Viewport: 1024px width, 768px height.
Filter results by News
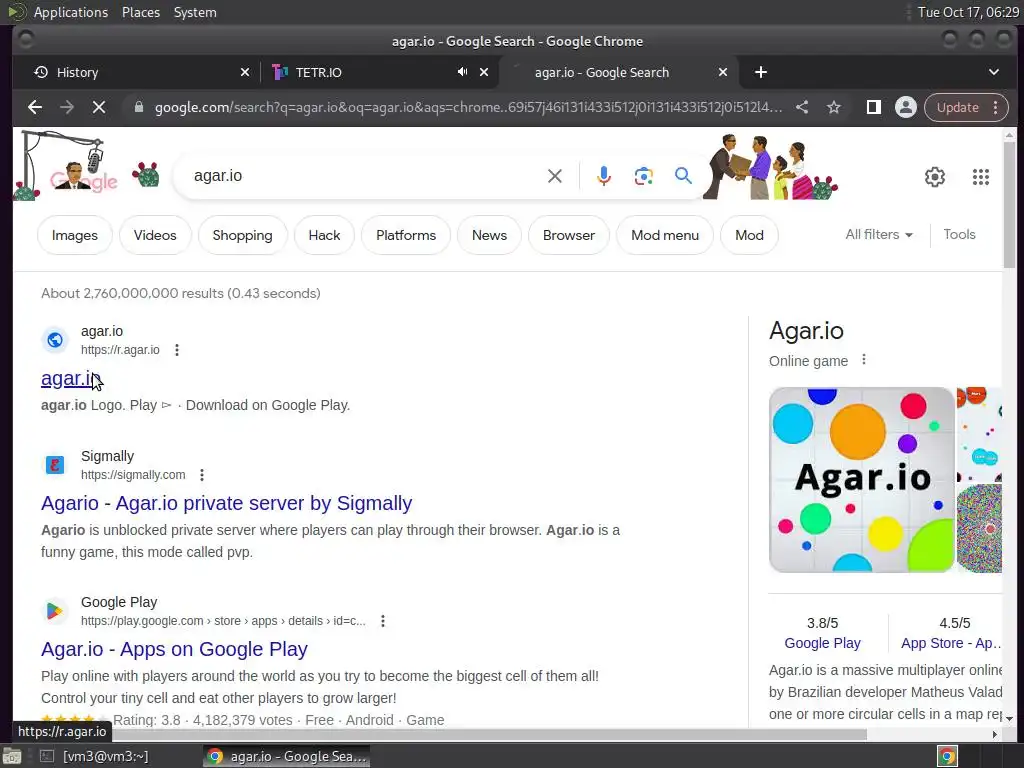pyautogui.click(x=489, y=235)
